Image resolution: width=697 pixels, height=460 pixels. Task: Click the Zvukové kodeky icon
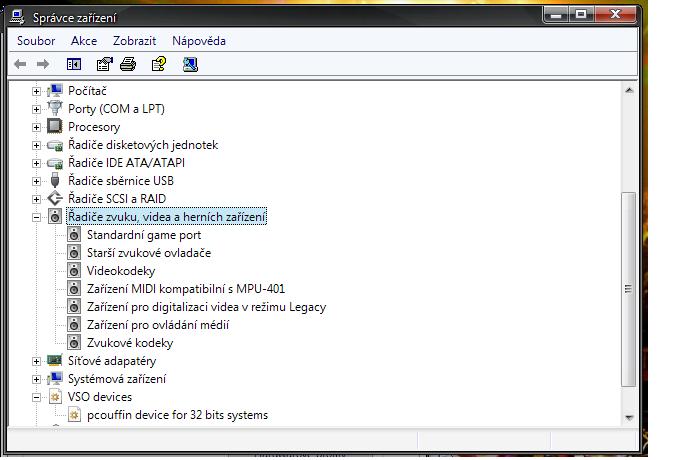click(x=74, y=343)
